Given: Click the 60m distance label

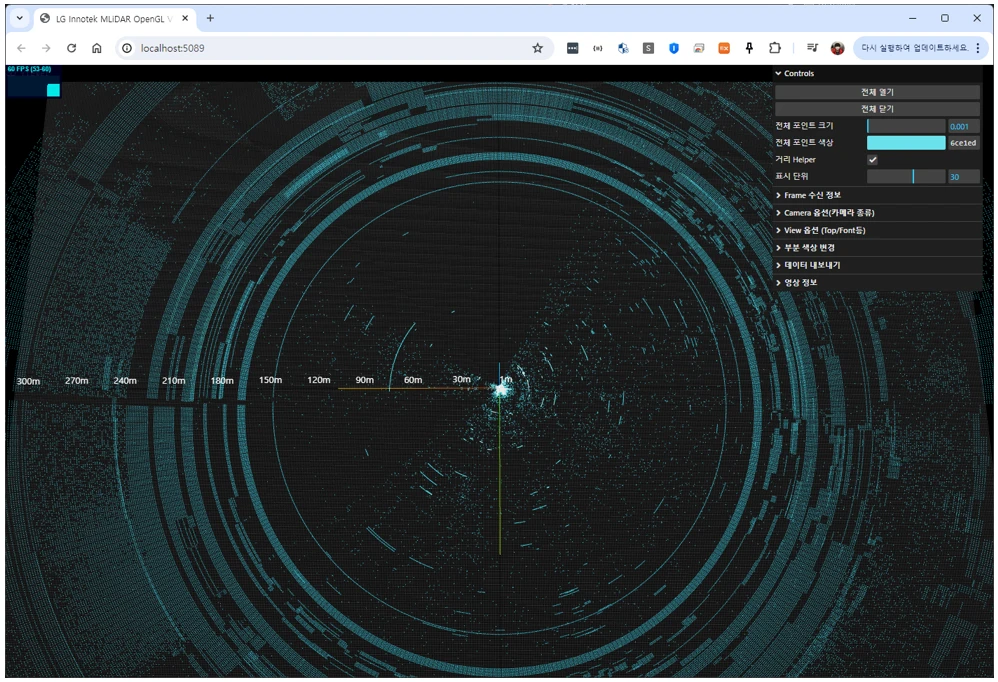Looking at the screenshot, I should (412, 380).
